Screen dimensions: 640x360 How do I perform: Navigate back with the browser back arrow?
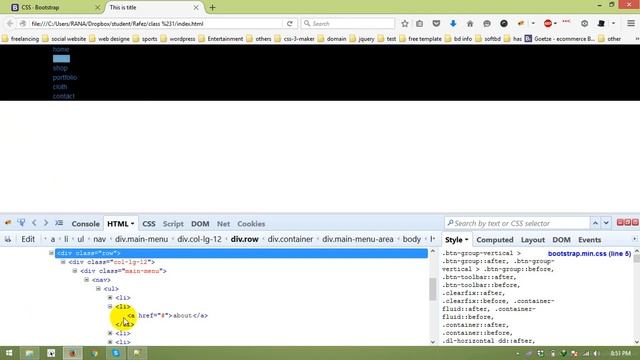[x=10, y=24]
